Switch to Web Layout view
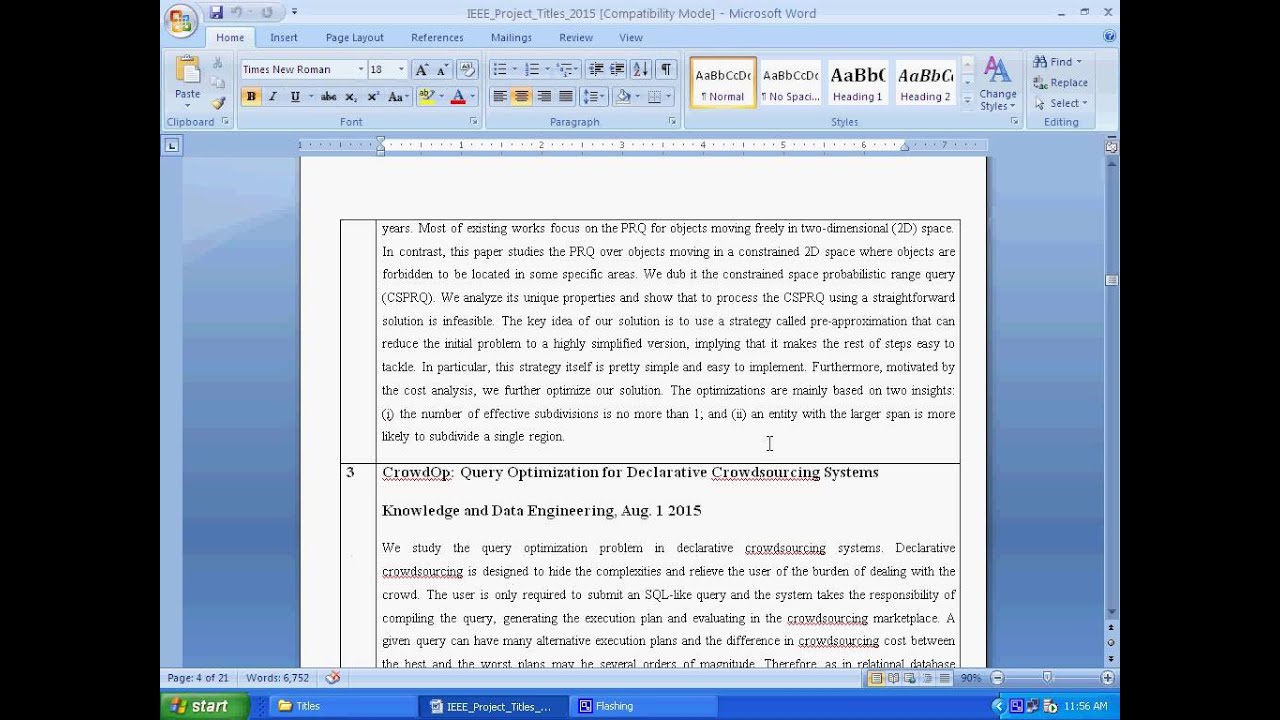The height and width of the screenshot is (720, 1280). click(909, 678)
